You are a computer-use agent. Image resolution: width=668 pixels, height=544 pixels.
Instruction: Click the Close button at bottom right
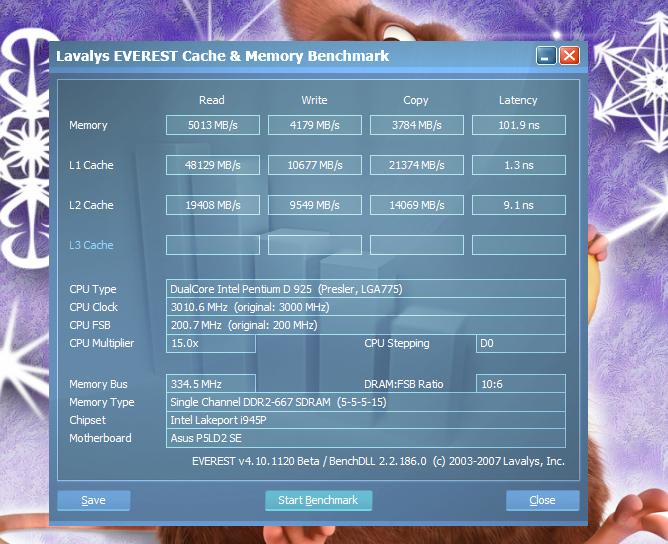(542, 500)
